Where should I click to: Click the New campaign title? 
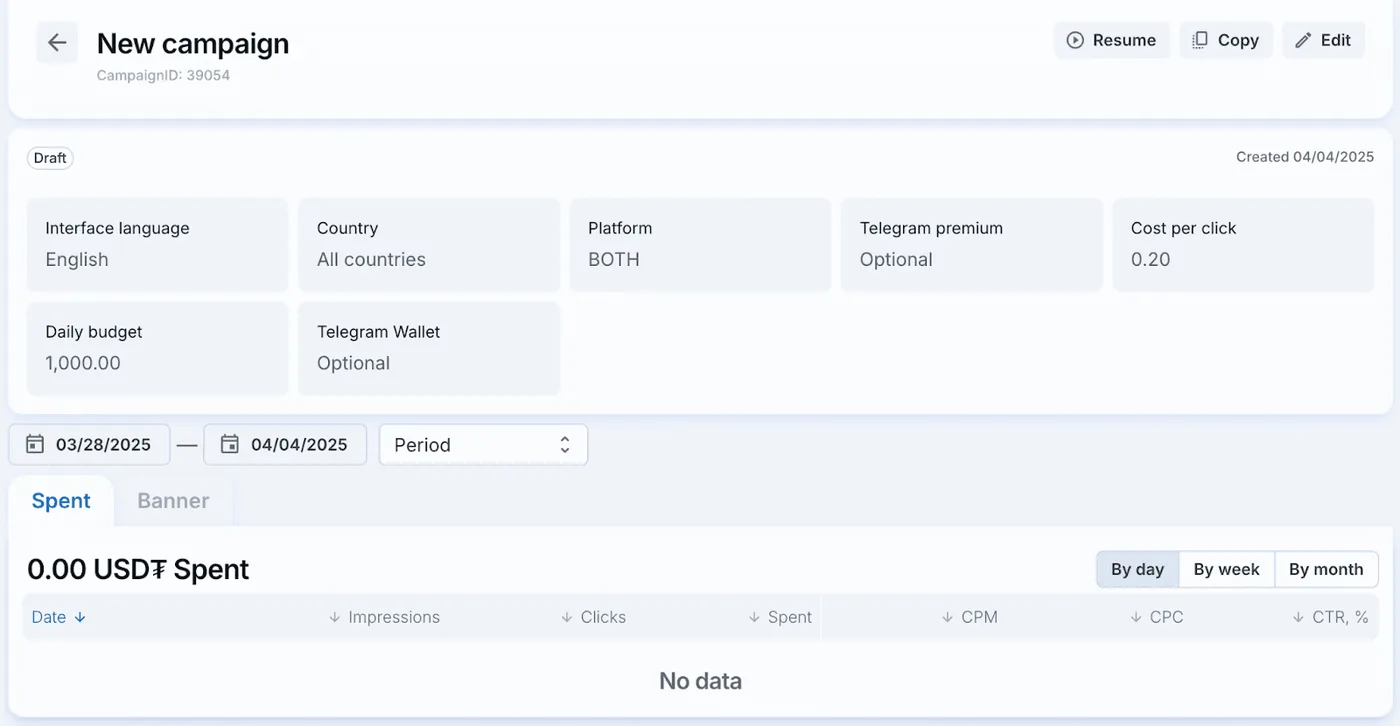pyautogui.click(x=193, y=43)
